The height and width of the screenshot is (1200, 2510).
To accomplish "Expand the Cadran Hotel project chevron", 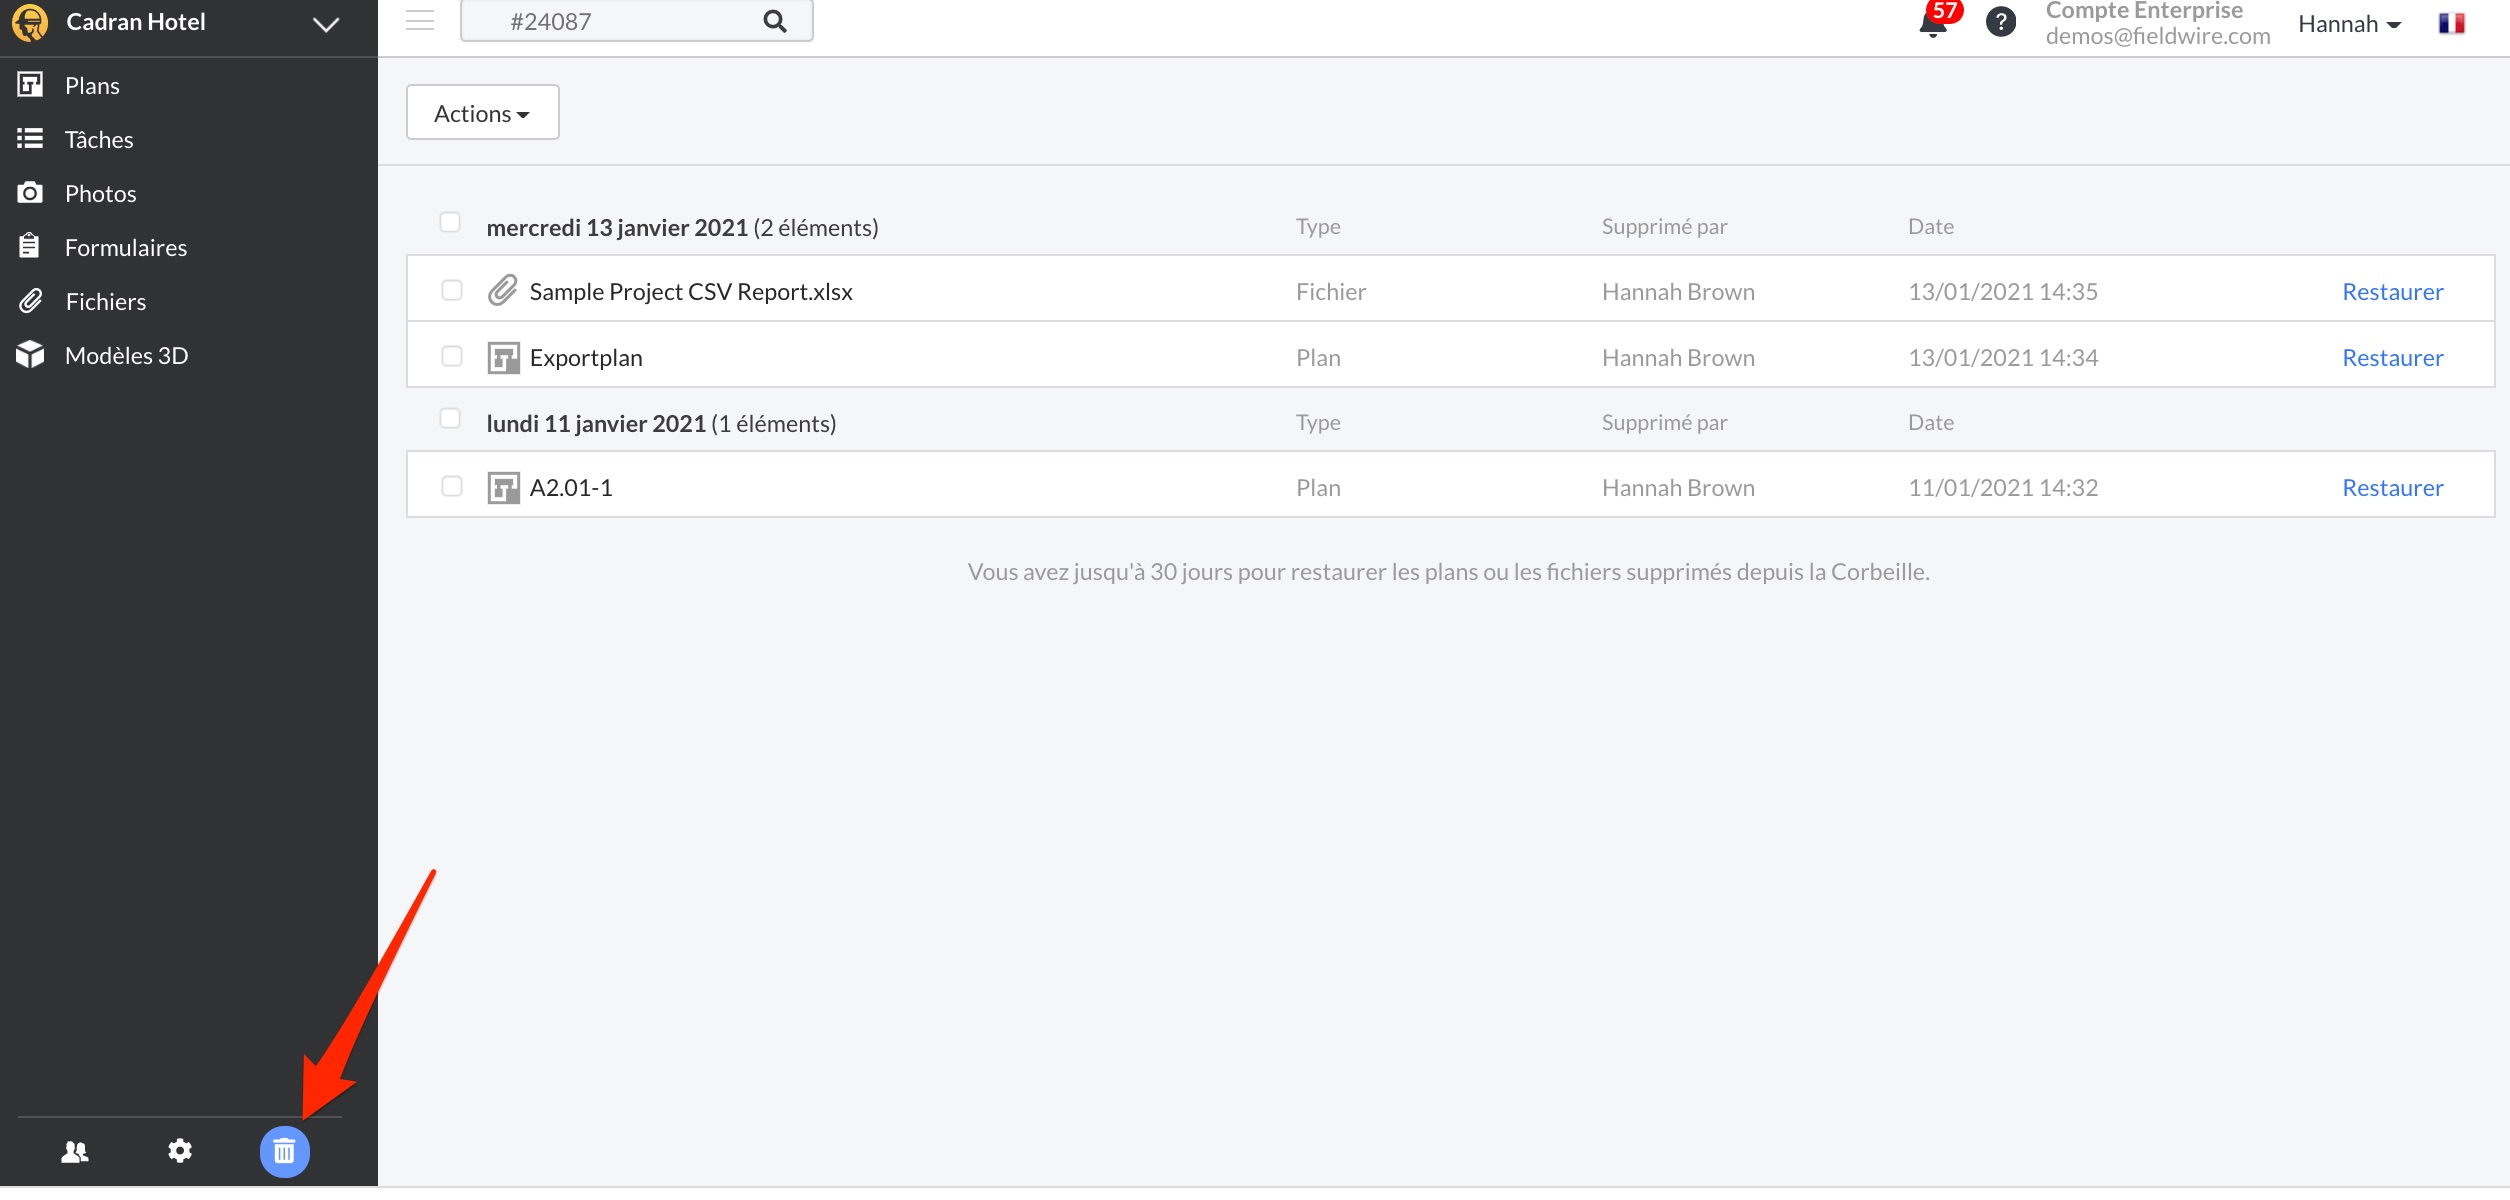I will pyautogui.click(x=326, y=24).
